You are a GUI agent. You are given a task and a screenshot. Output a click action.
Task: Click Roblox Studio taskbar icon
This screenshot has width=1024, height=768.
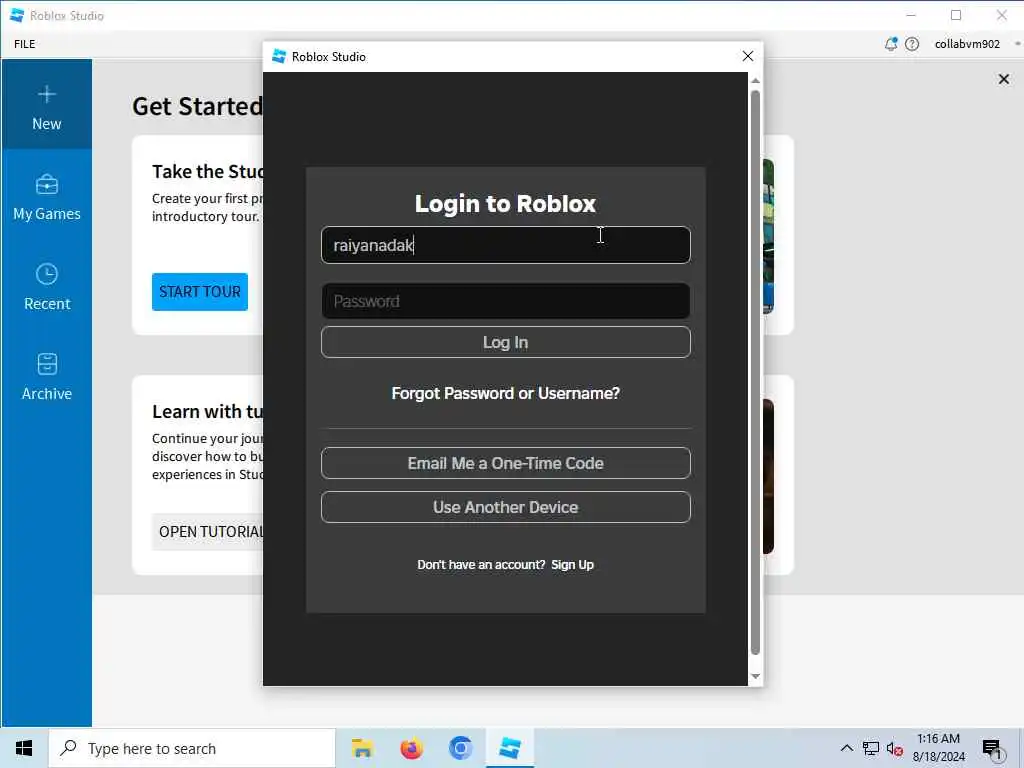[510, 748]
